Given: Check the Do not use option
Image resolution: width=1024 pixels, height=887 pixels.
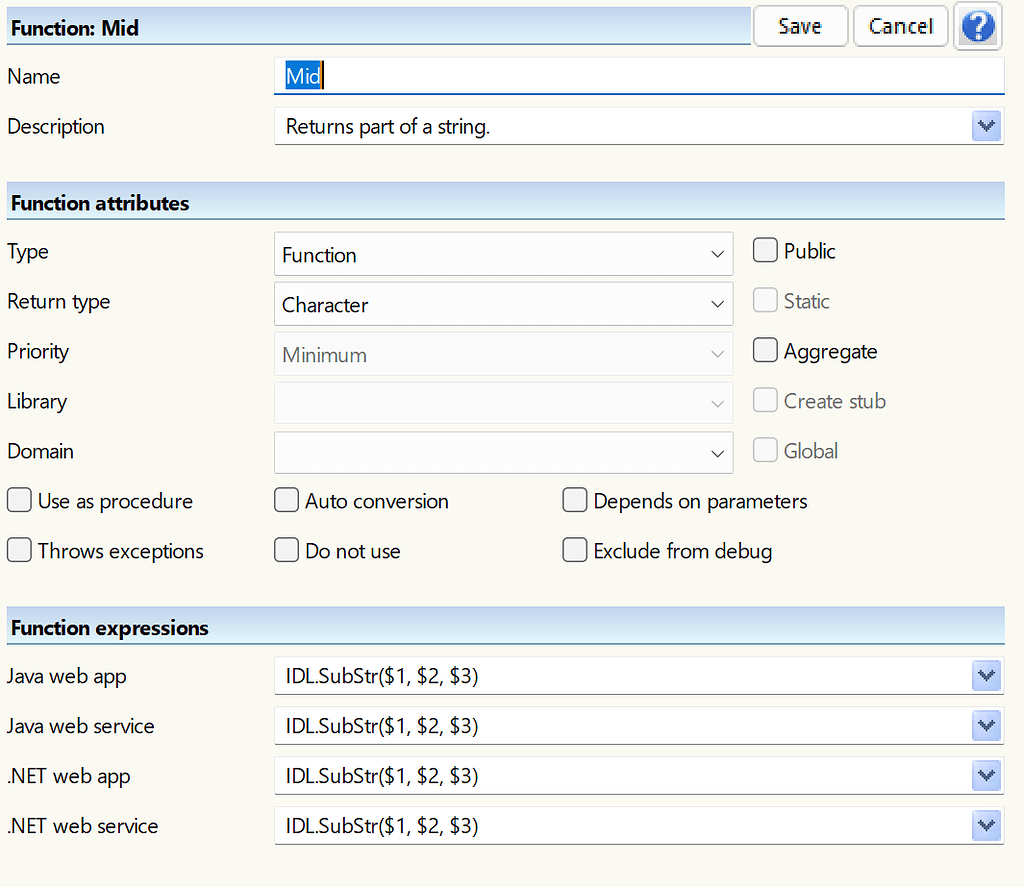Looking at the screenshot, I should coord(286,550).
